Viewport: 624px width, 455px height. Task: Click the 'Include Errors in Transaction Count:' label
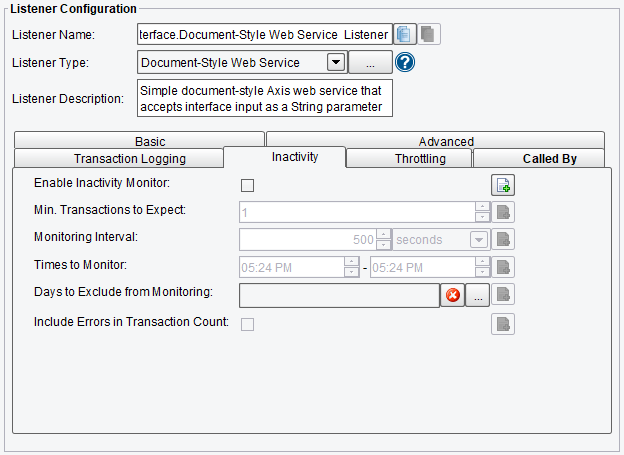131,322
